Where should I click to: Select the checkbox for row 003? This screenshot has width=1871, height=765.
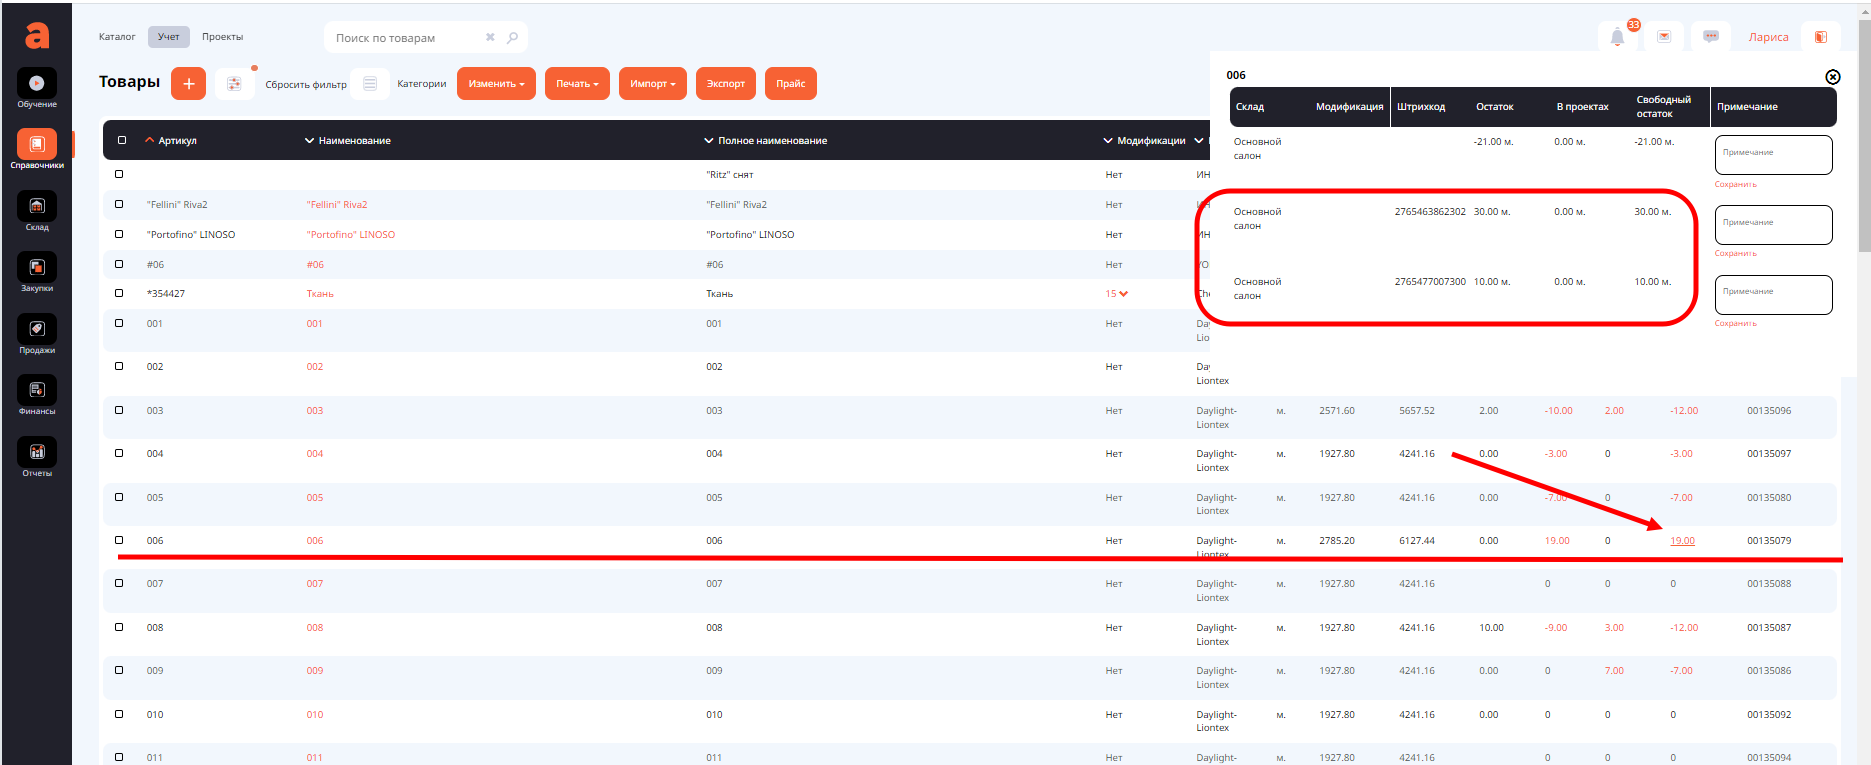119,410
